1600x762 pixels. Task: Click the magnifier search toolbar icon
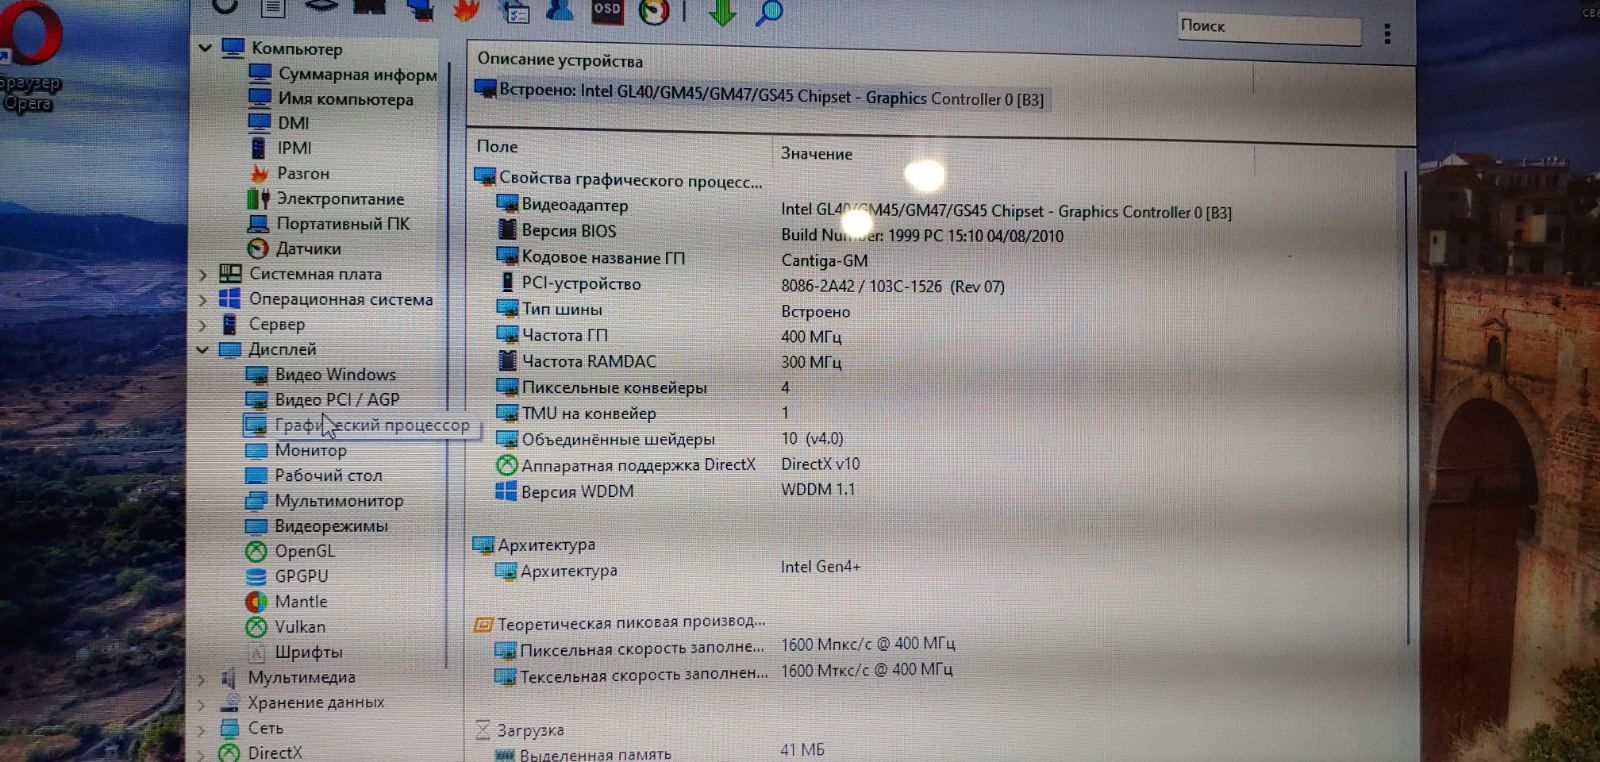coord(769,13)
